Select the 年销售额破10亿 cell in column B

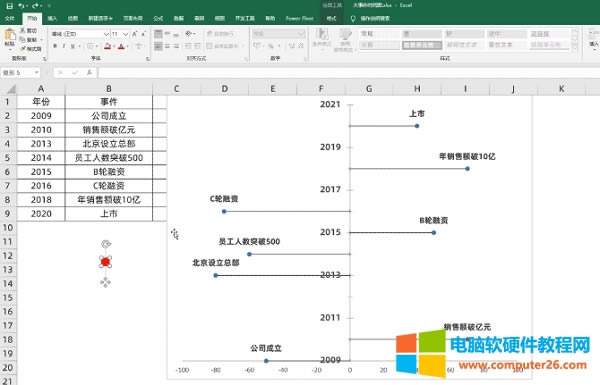[x=109, y=200]
